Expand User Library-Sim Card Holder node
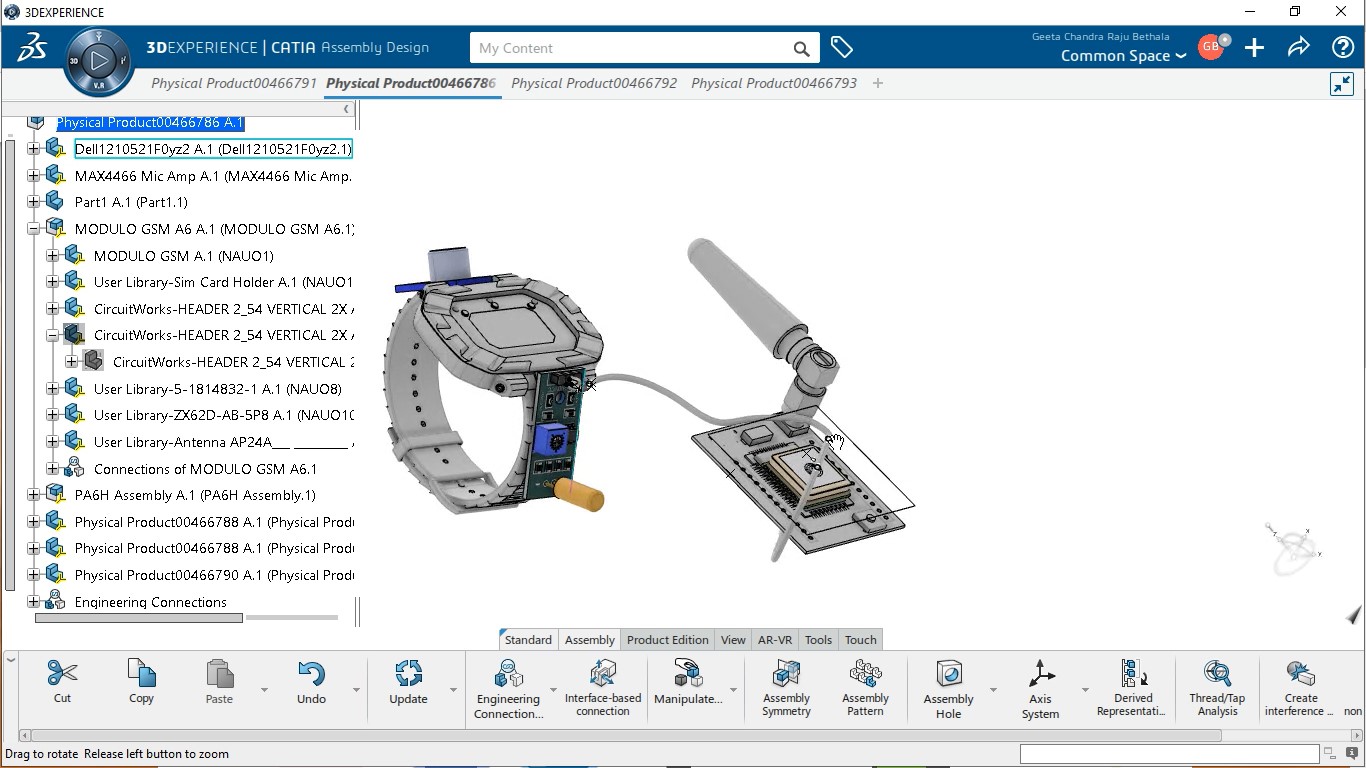 pos(52,282)
